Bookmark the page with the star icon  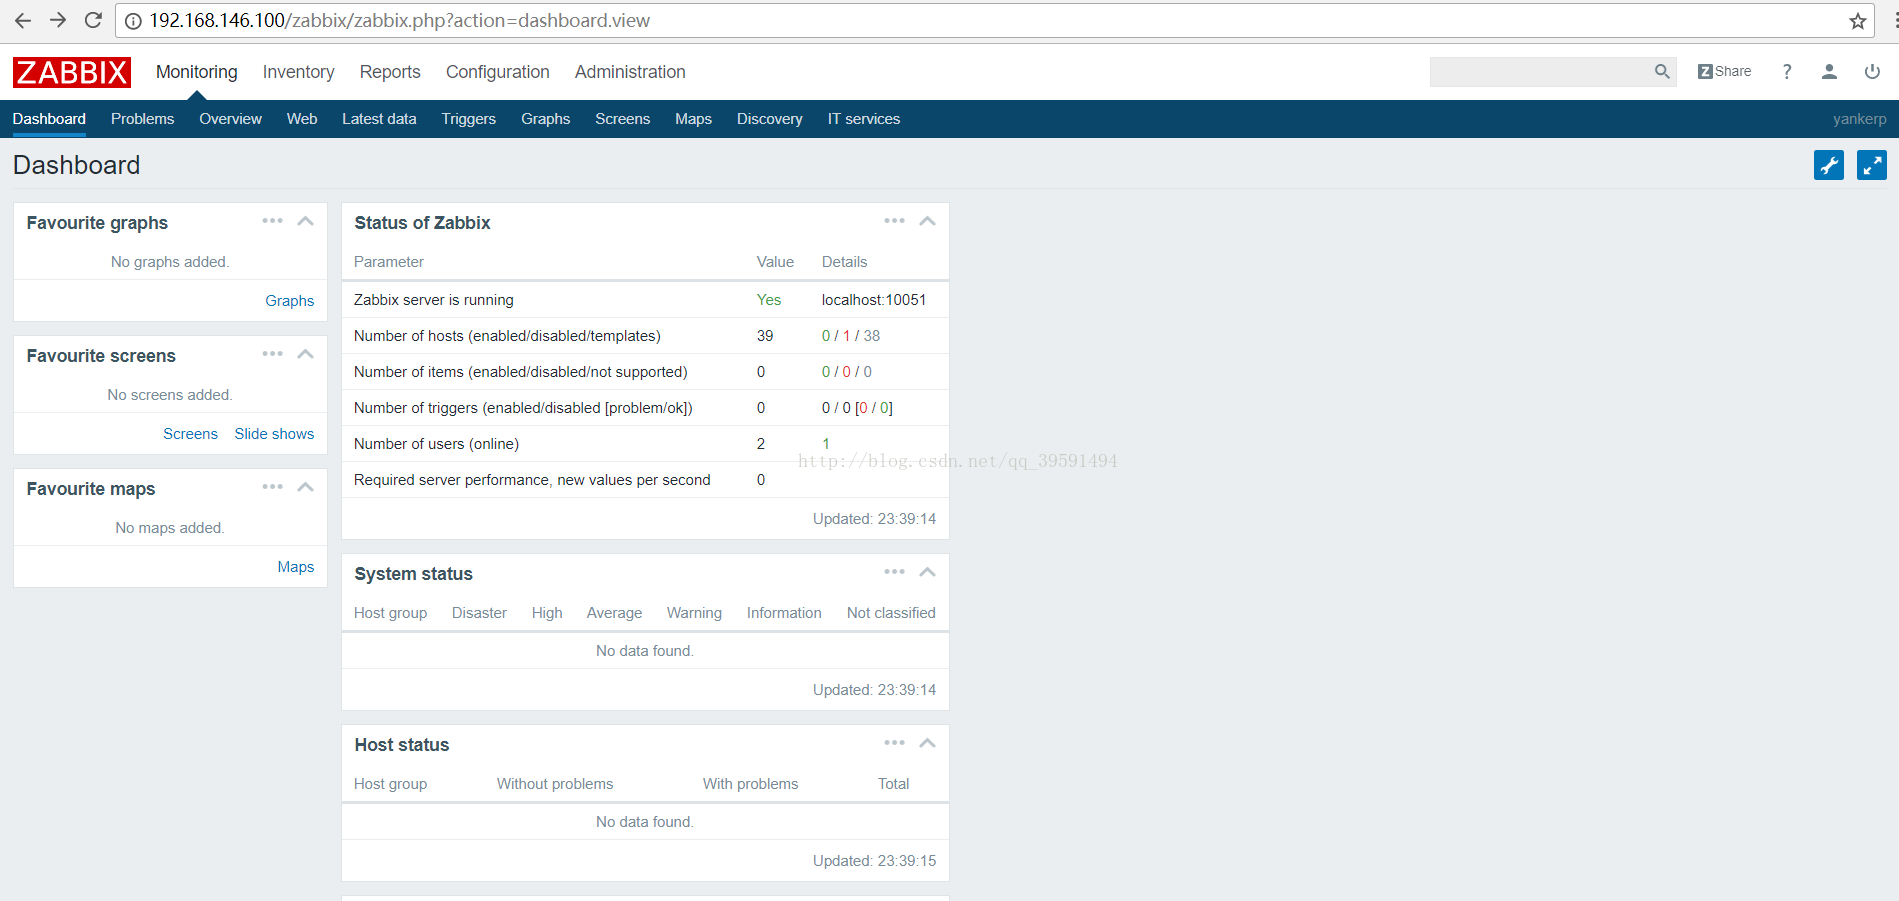pos(1857,21)
